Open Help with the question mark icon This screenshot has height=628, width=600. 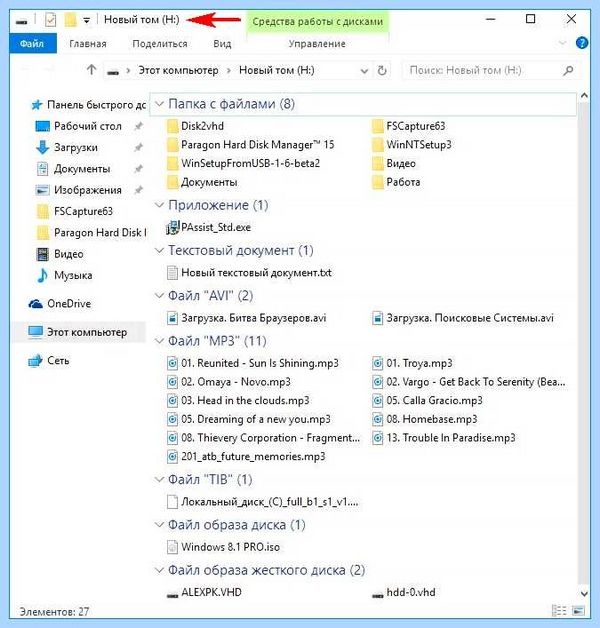tap(582, 43)
